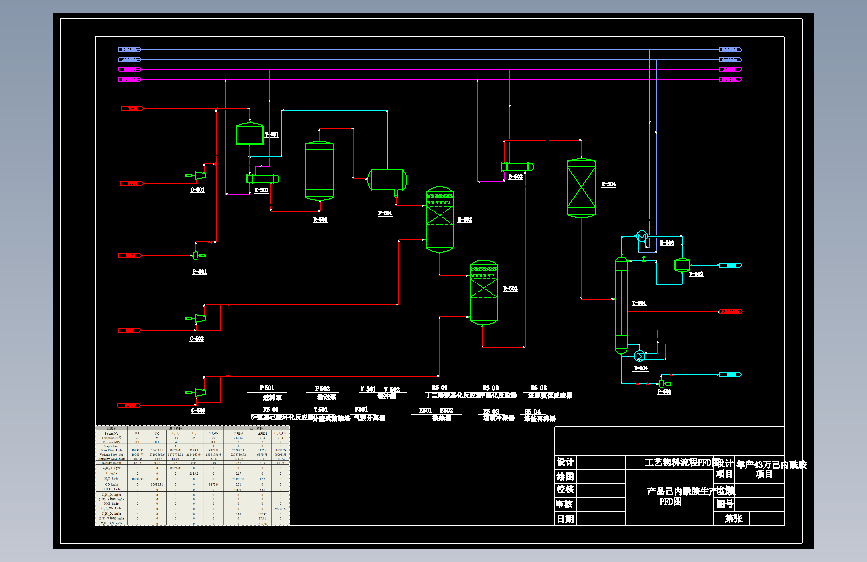The image size is (867, 562).
Task: Select the tall narrow distillation column
Action: [621, 305]
